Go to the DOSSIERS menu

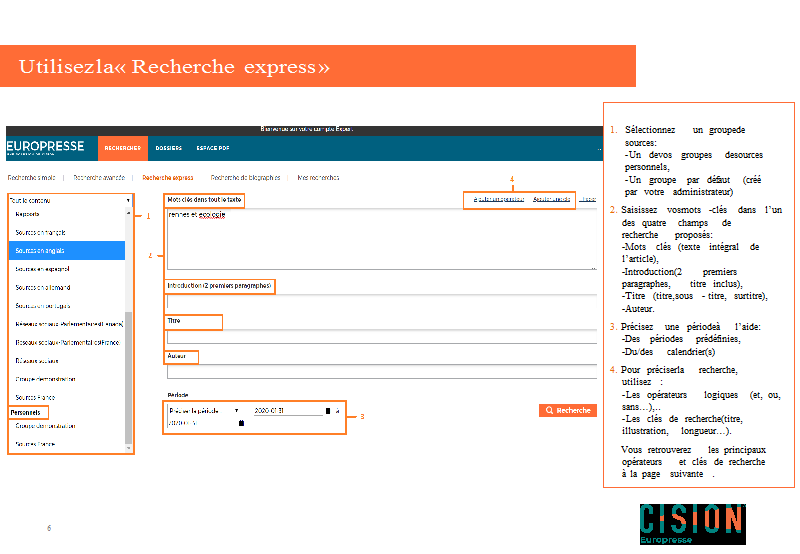(168, 148)
